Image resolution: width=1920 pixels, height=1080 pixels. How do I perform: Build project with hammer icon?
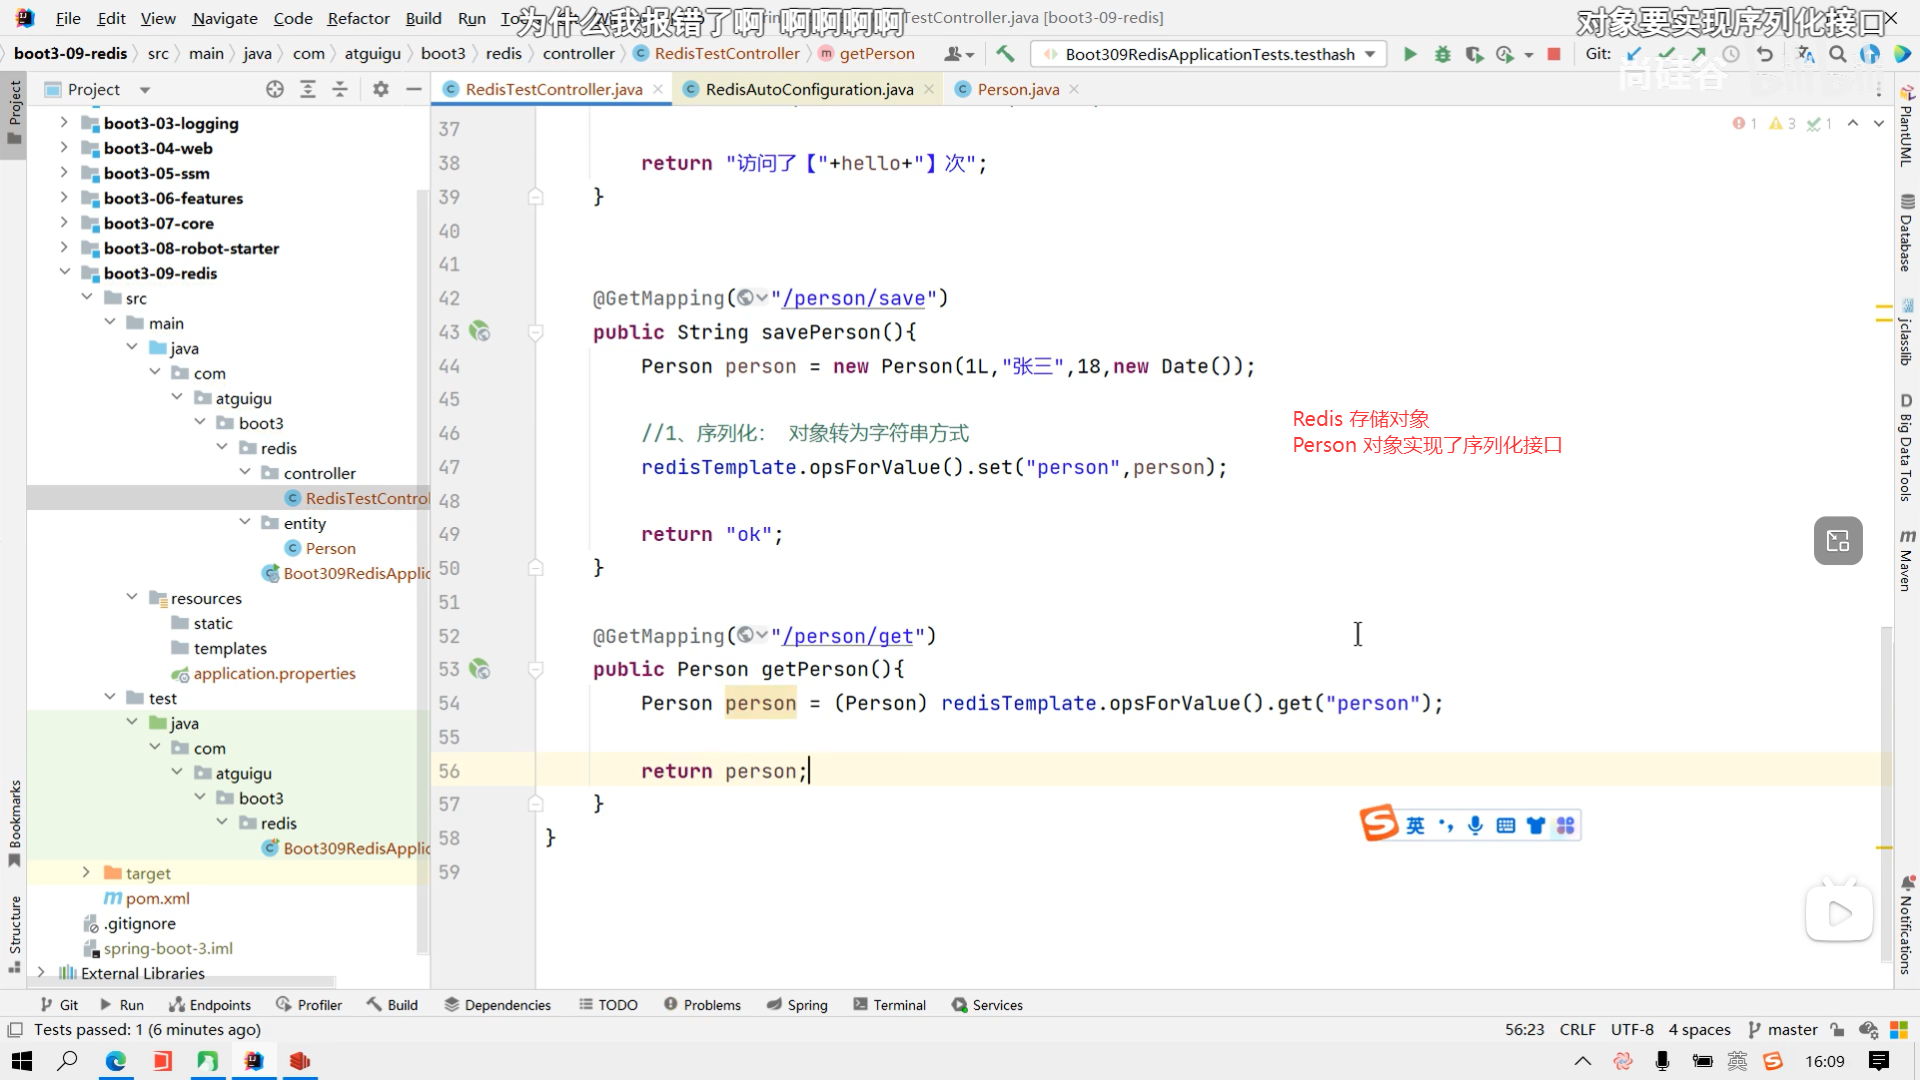pos(1005,54)
